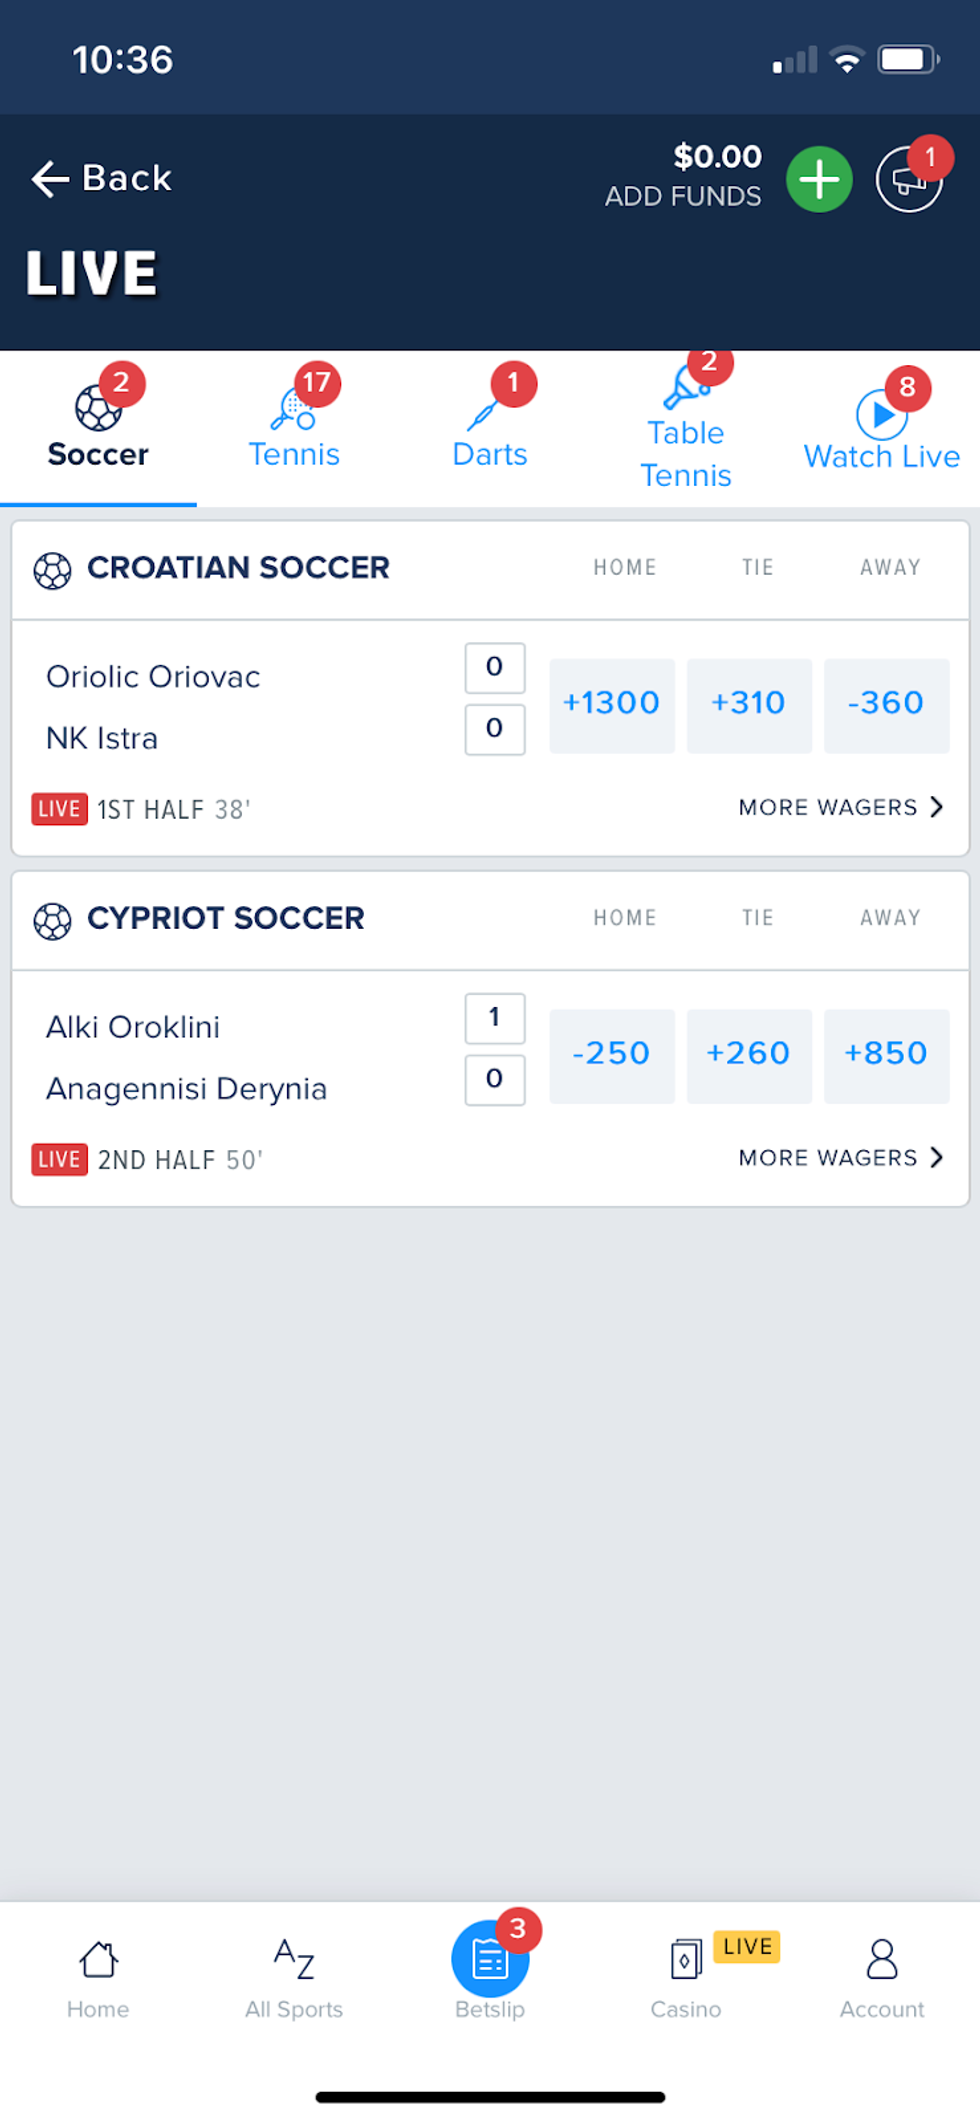Select tie odds +310 in Croatian match
The width and height of the screenshot is (980, 2122).
pos(749,705)
